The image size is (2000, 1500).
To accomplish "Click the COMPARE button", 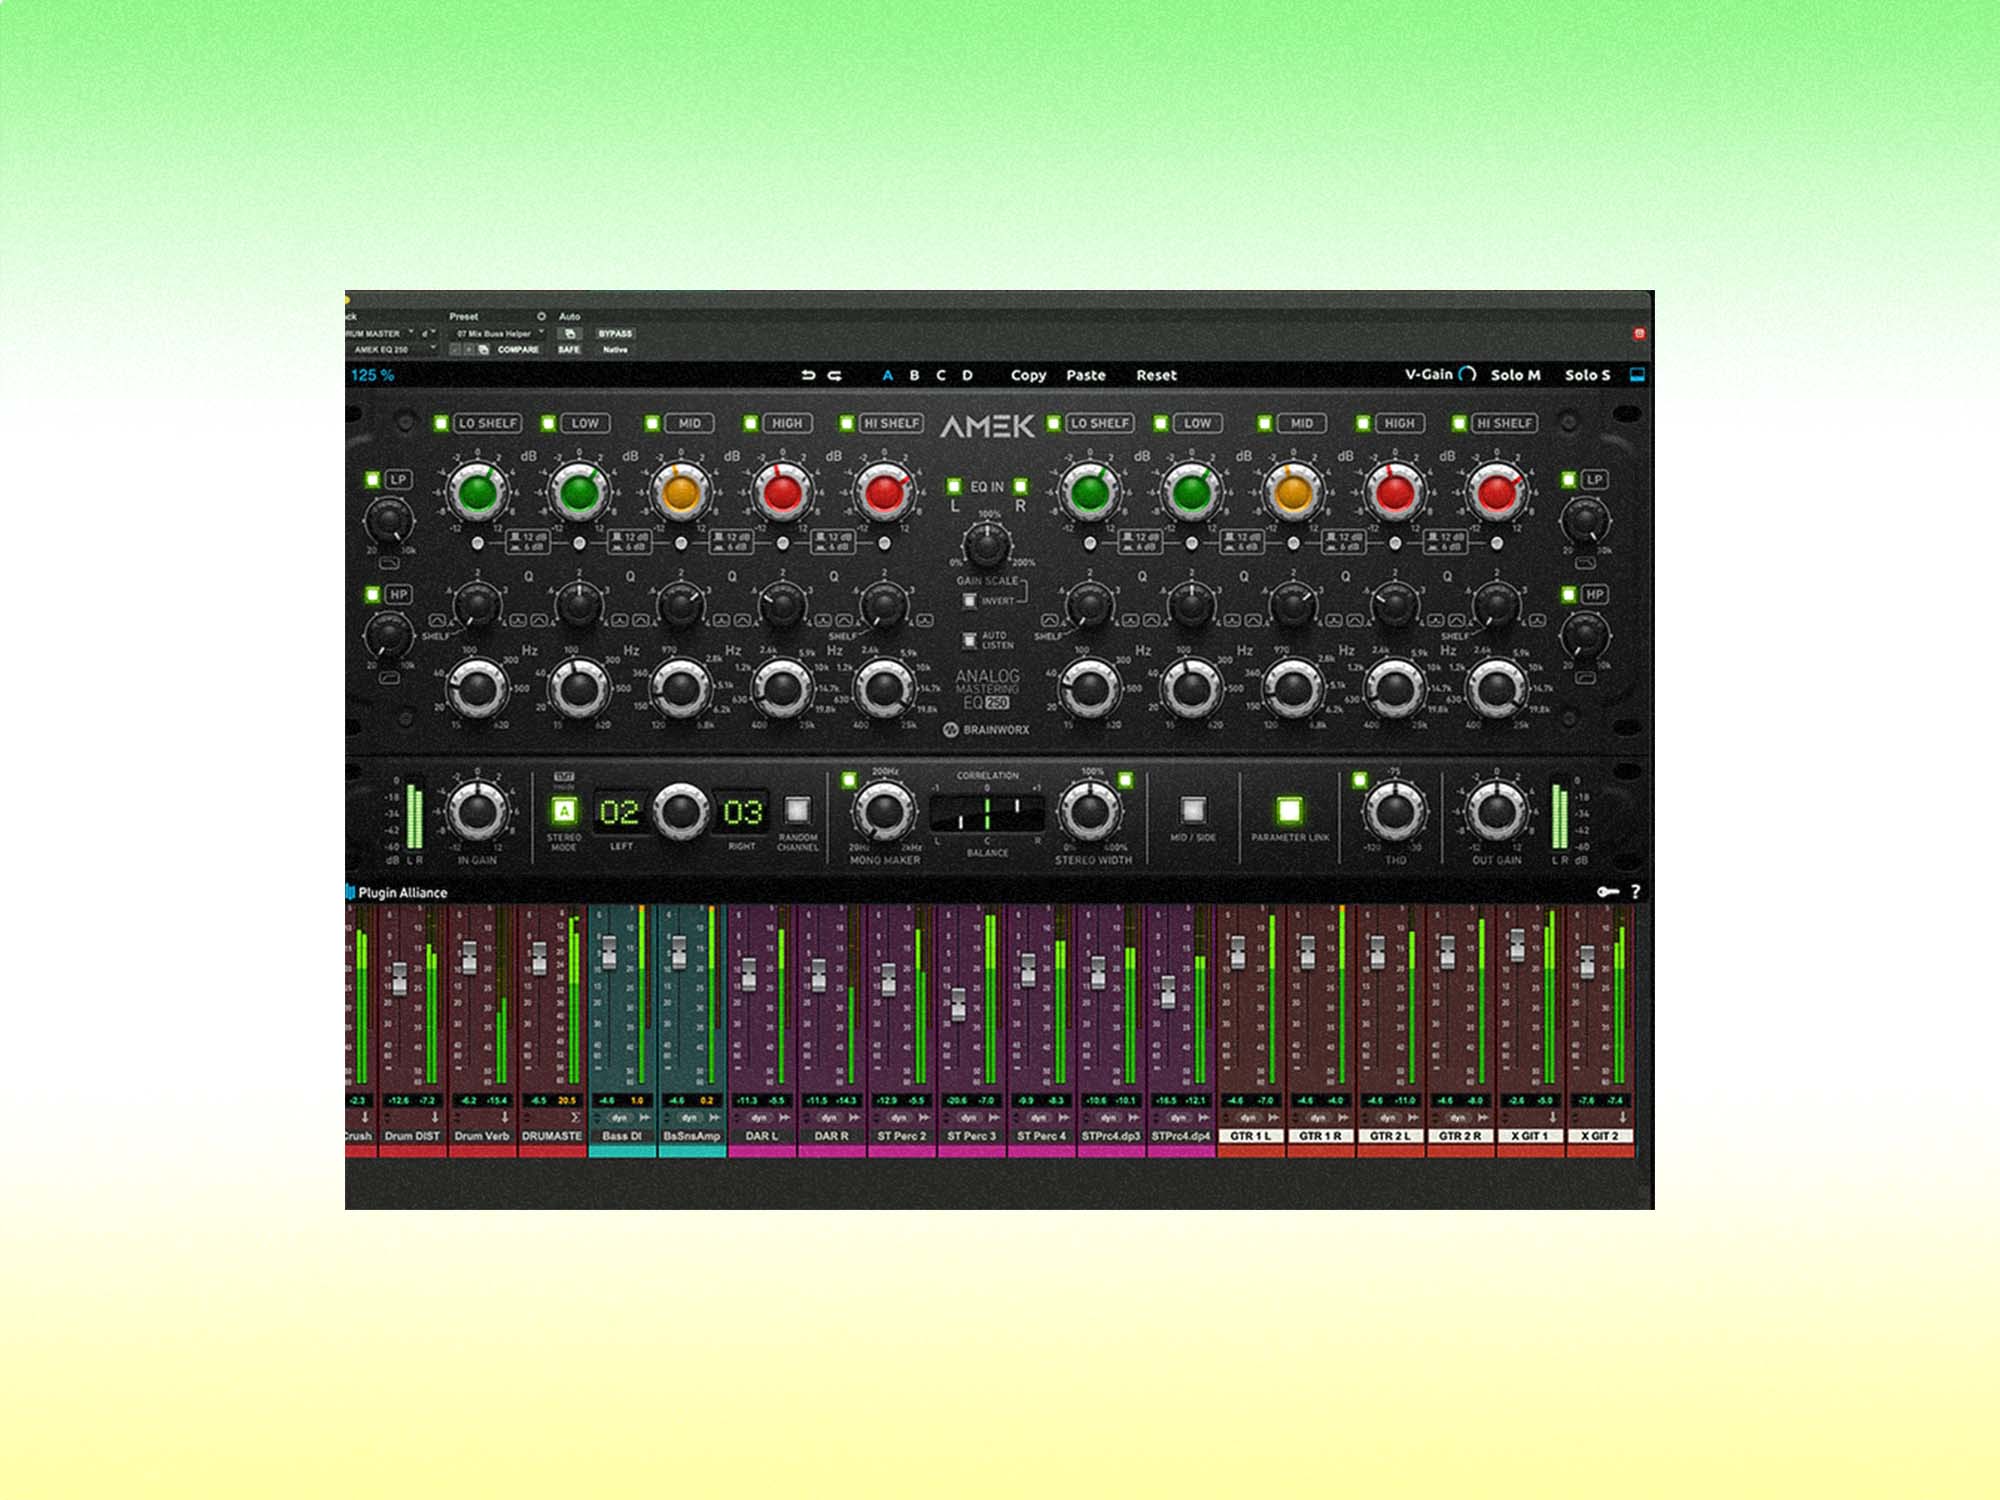I will pos(518,349).
